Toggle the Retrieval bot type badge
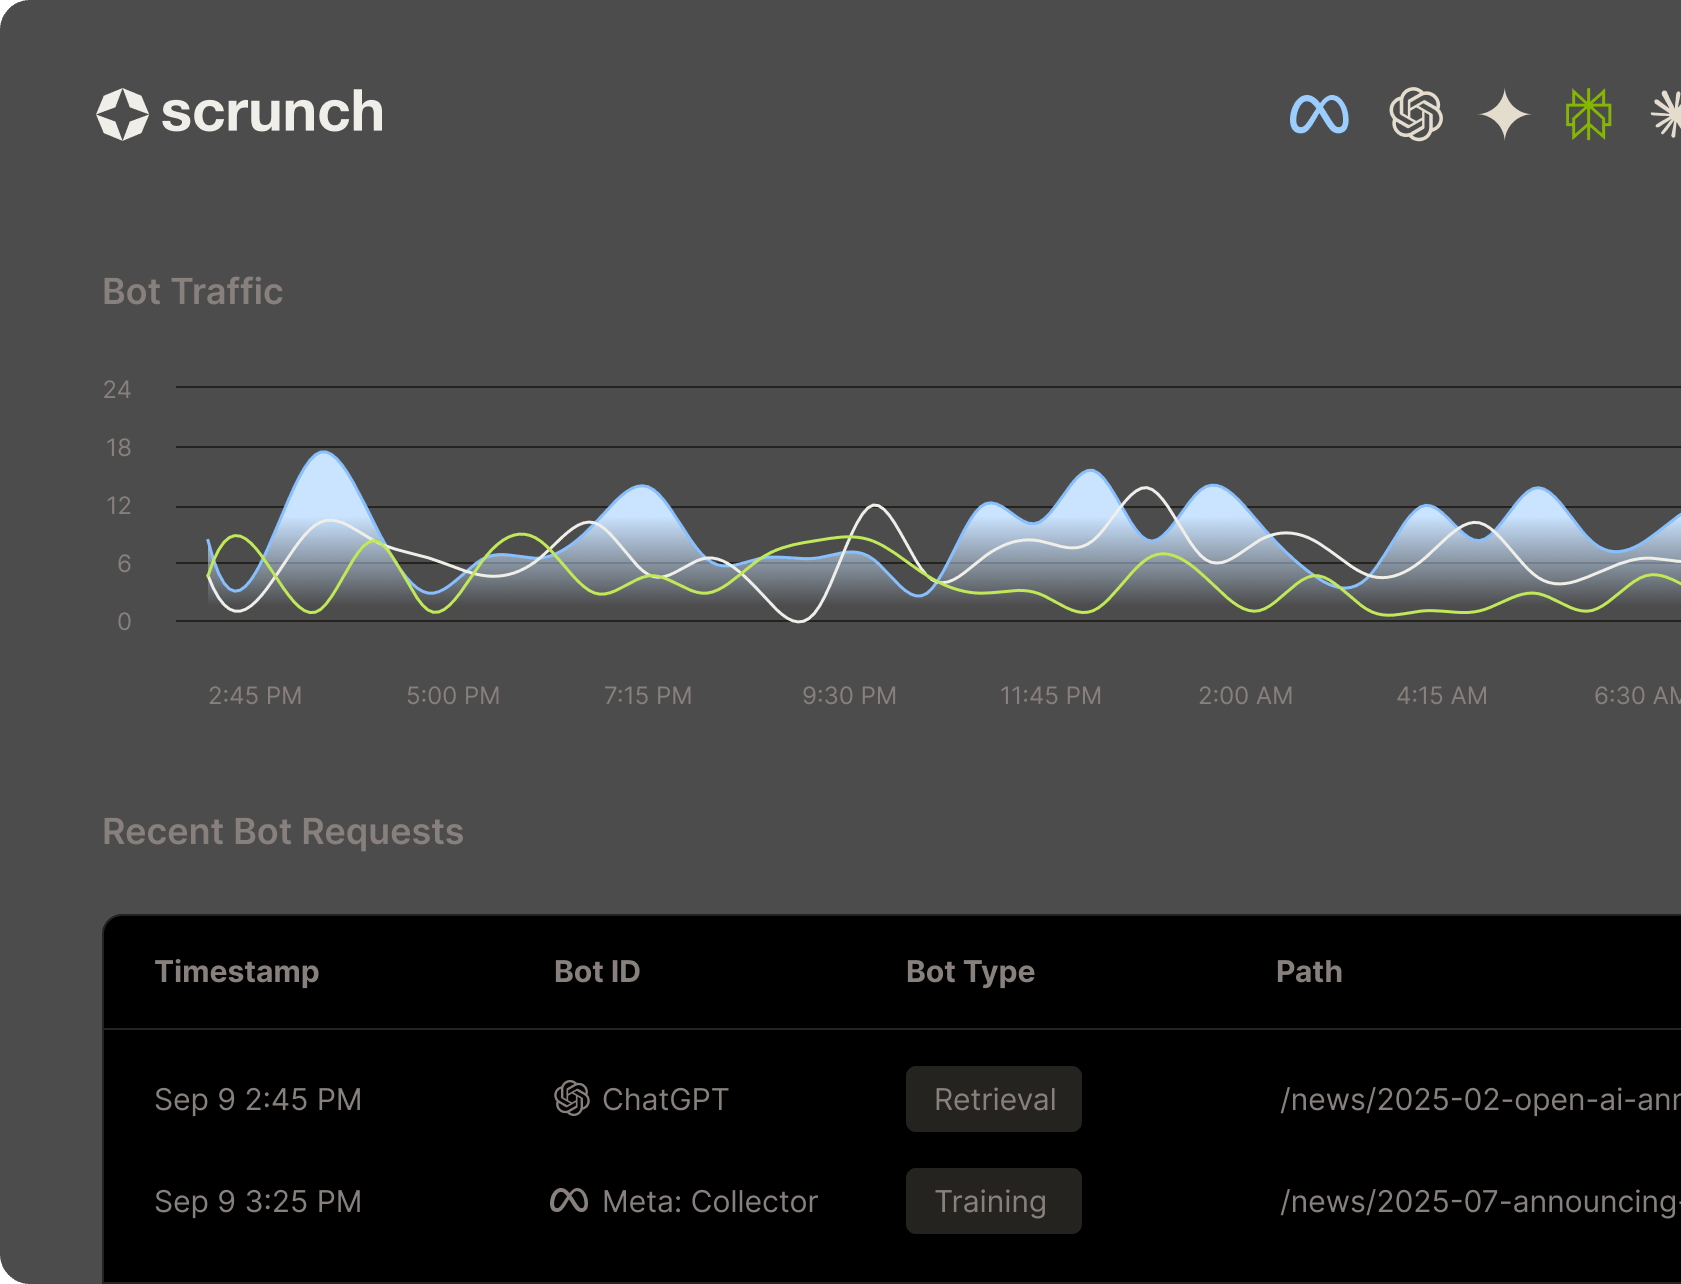 pyautogui.click(x=993, y=1099)
